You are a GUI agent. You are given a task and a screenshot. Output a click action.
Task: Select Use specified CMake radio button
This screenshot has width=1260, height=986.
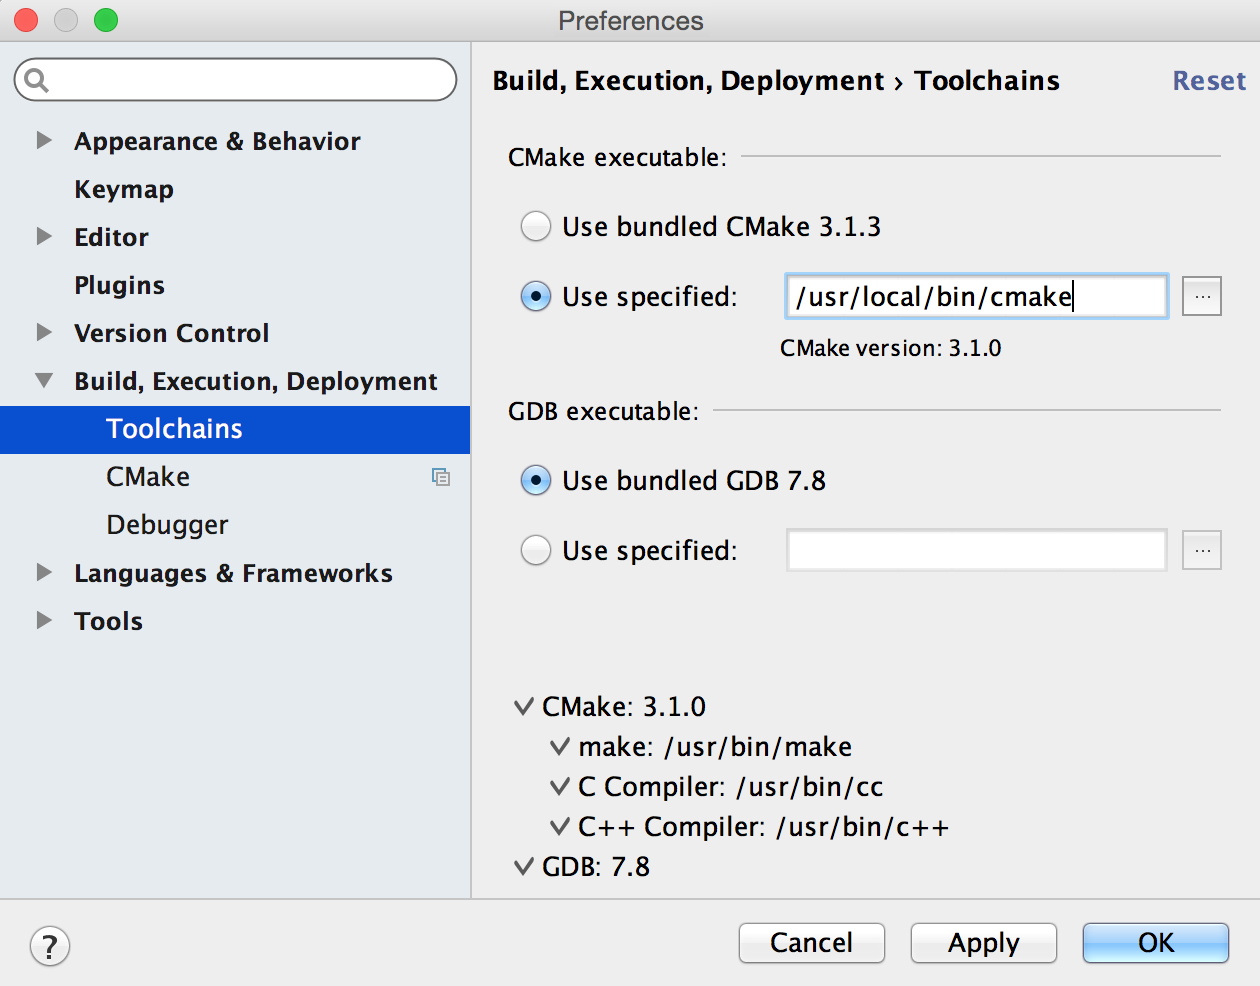click(536, 297)
